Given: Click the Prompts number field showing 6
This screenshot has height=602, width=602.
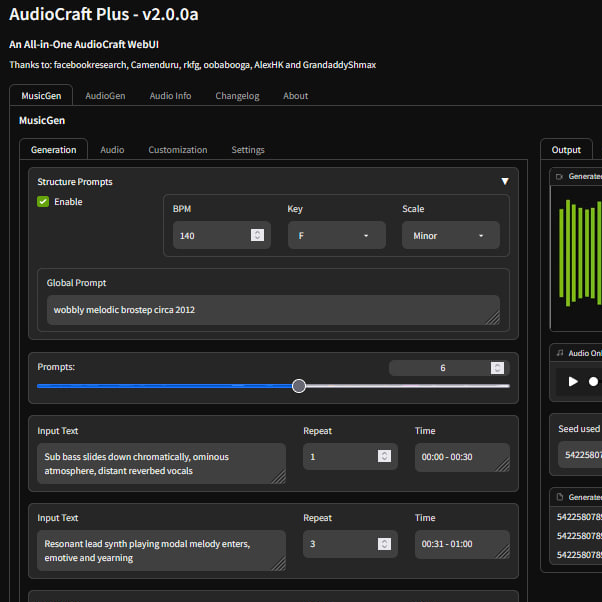Looking at the screenshot, I should click(449, 368).
